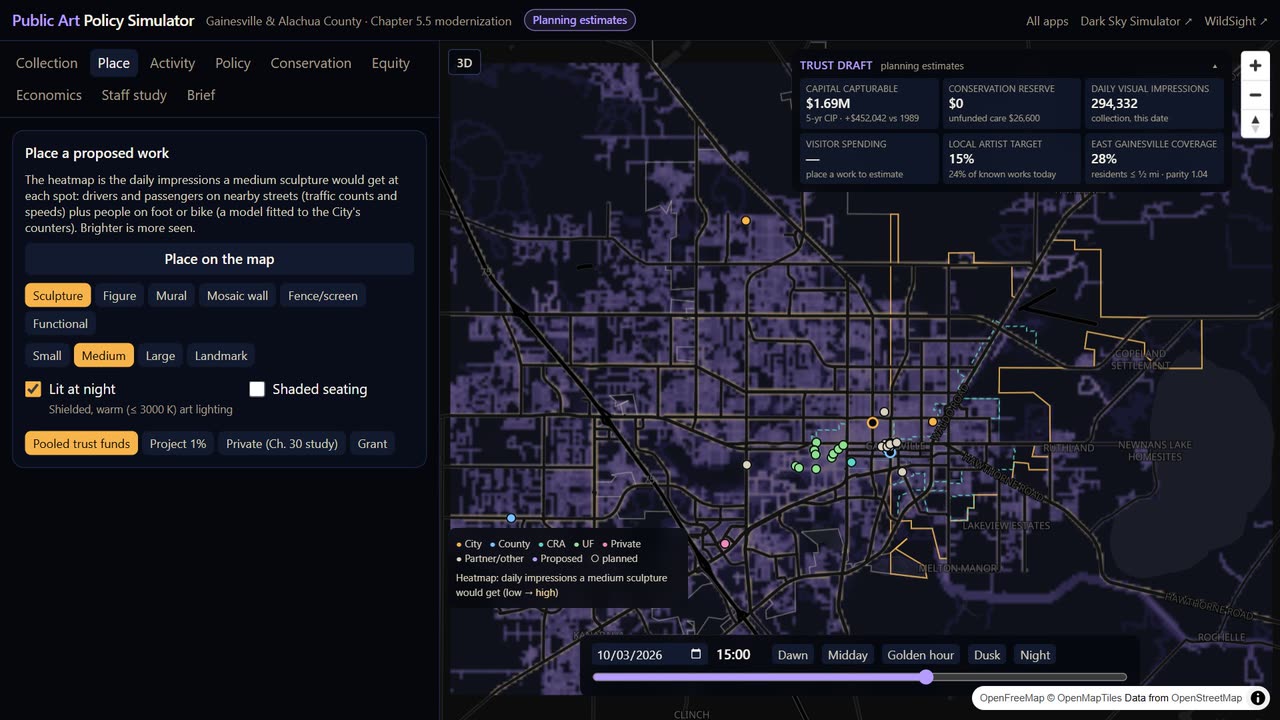Zoom in with the map plus button
Image resolution: width=1280 pixels, height=720 pixels.
click(x=1255, y=66)
